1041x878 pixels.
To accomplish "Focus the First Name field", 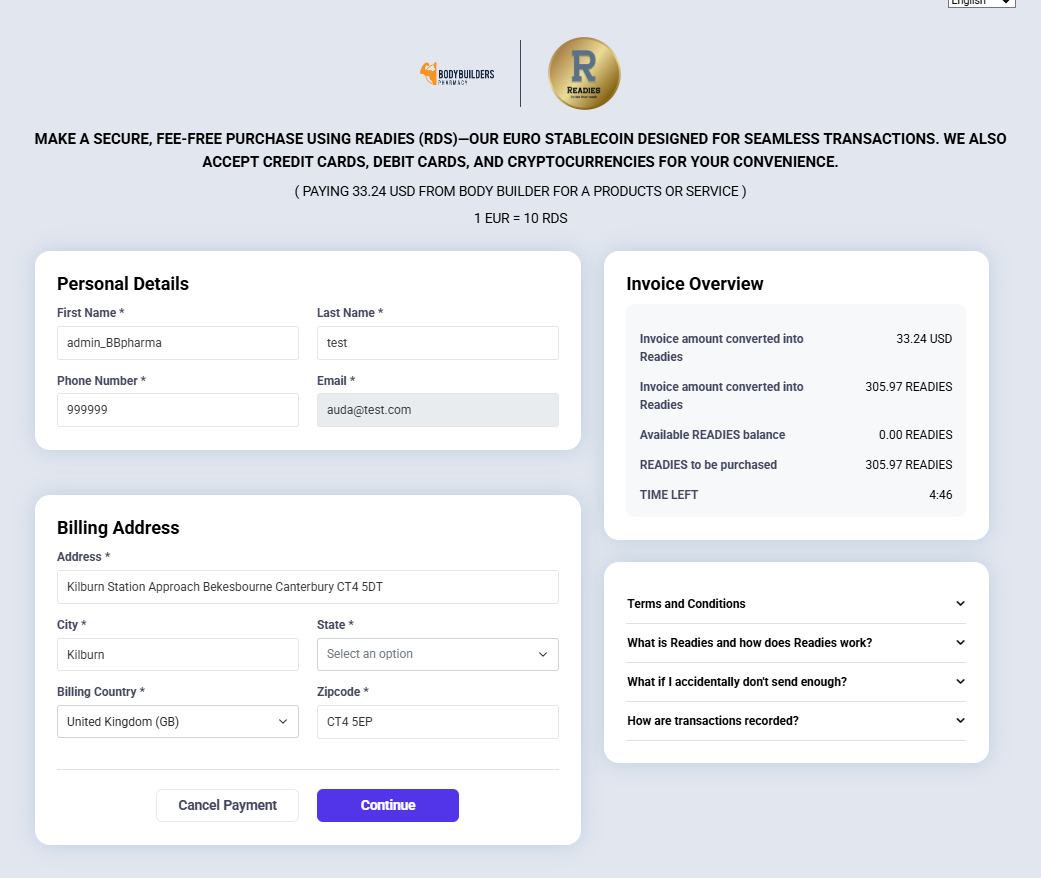I will coord(177,342).
